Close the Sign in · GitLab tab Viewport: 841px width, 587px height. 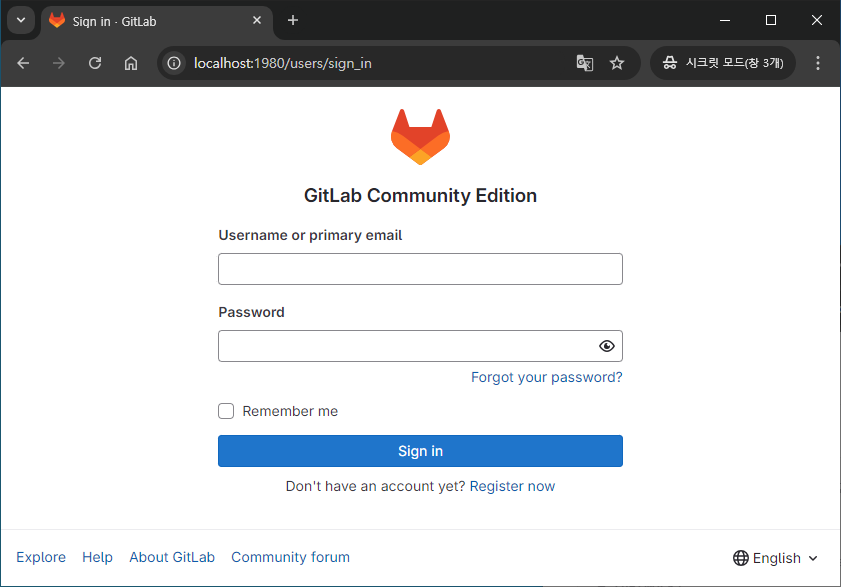coord(257,20)
